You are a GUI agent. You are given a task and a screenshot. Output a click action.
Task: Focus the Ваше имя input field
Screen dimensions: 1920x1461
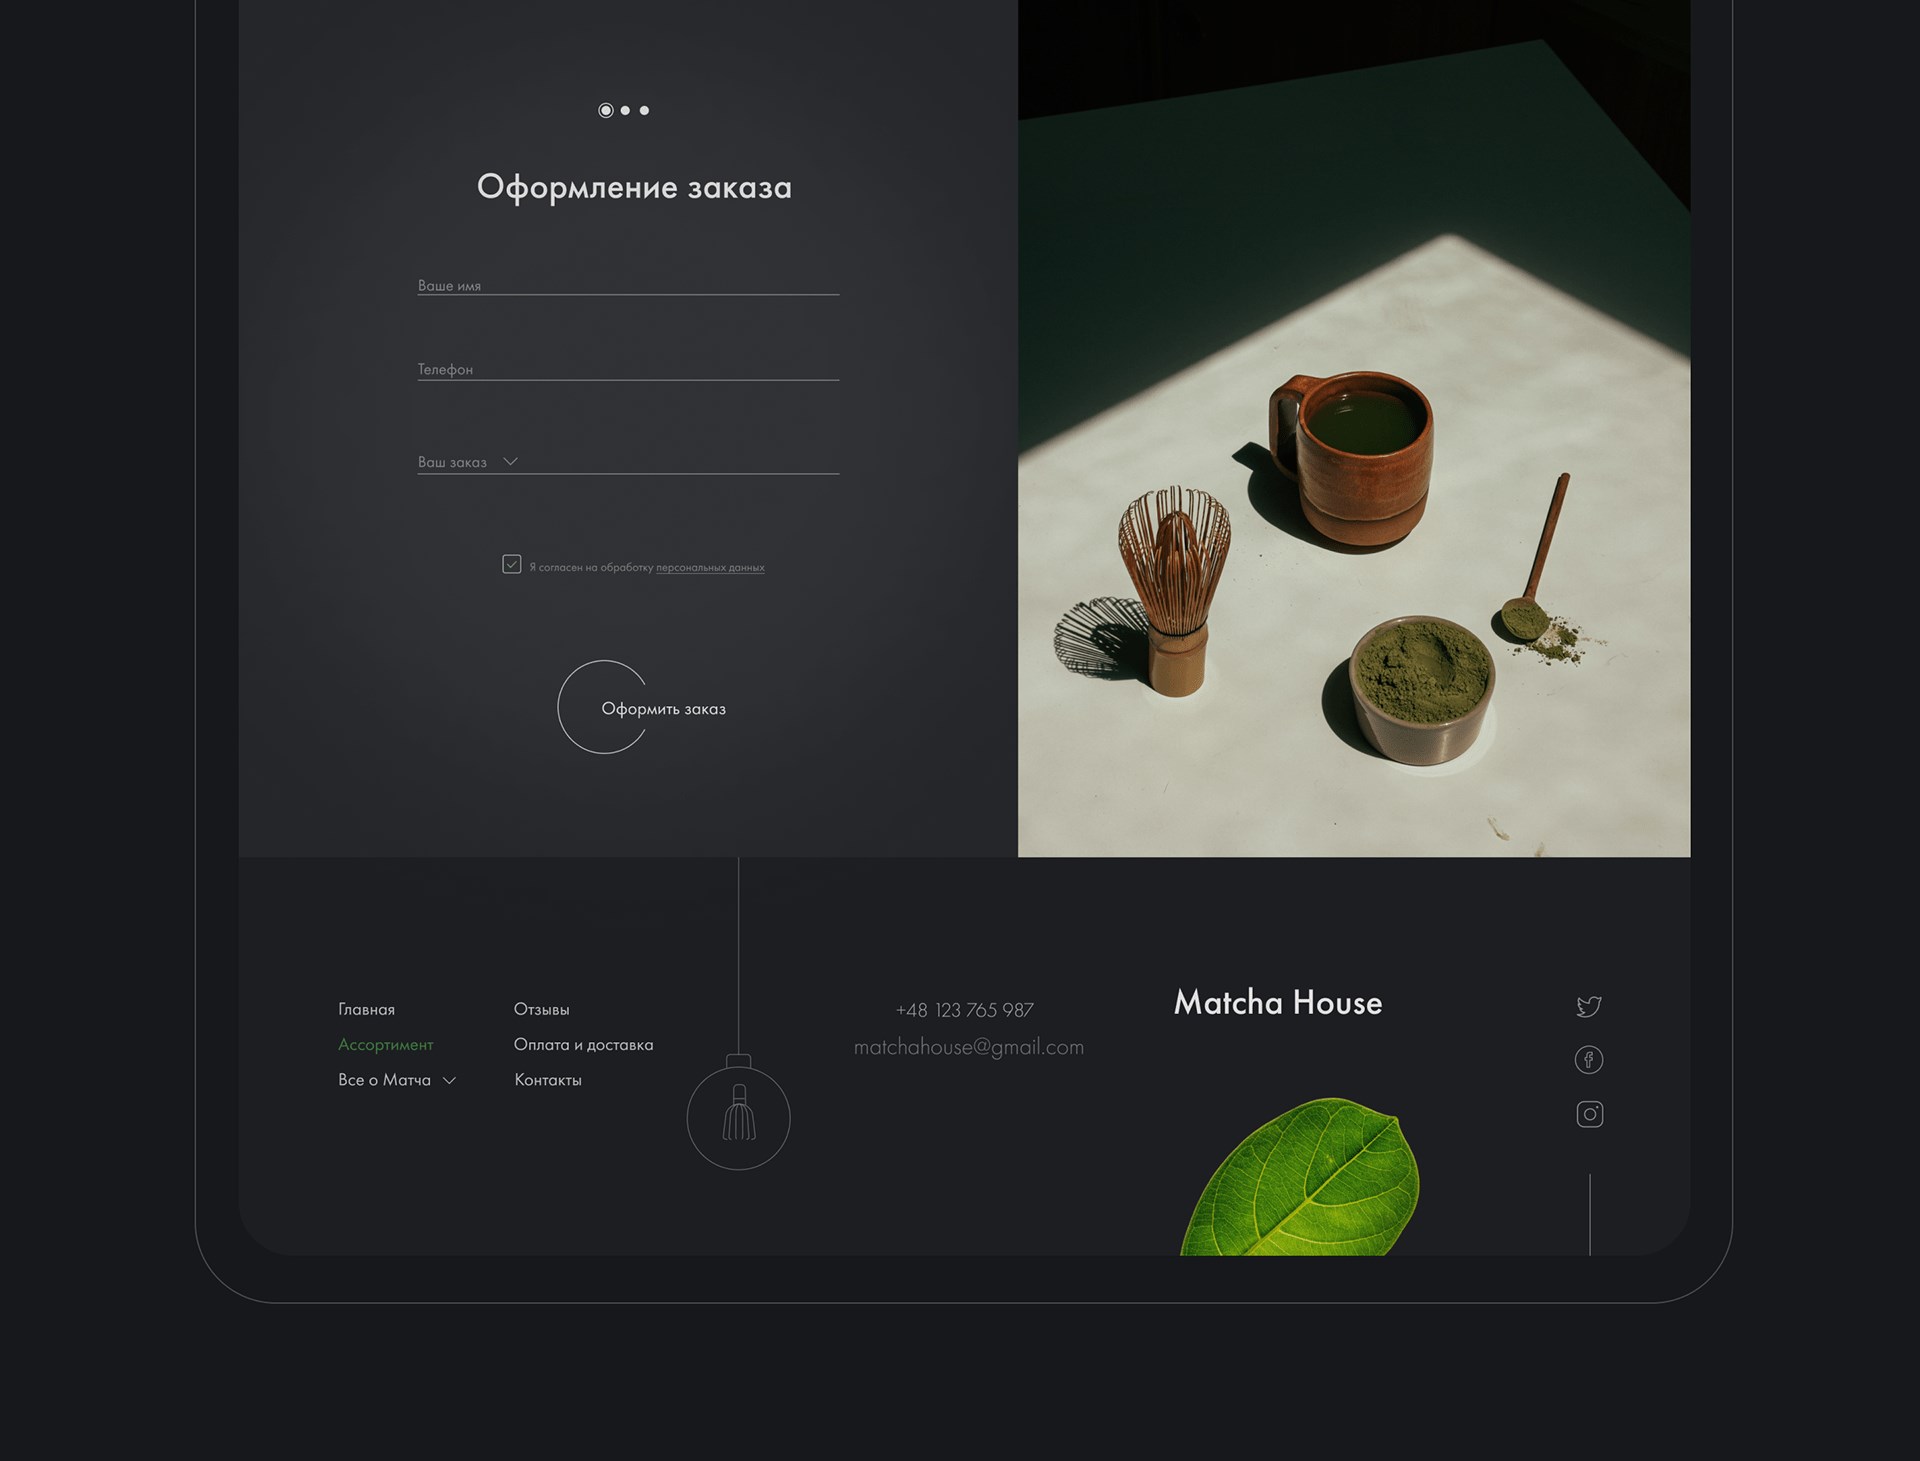click(x=628, y=285)
